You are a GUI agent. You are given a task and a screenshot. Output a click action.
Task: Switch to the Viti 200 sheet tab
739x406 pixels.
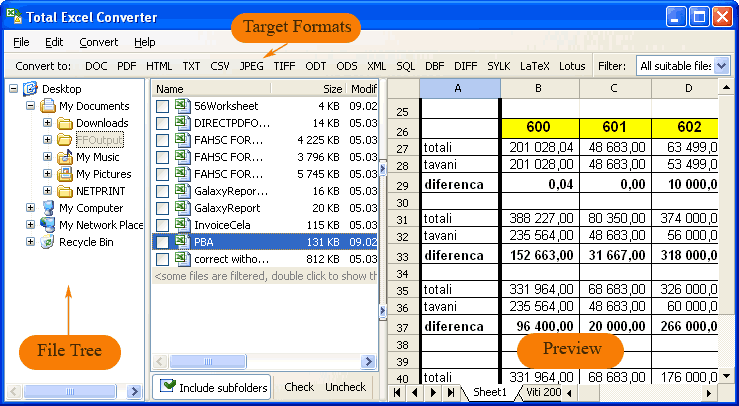point(543,392)
